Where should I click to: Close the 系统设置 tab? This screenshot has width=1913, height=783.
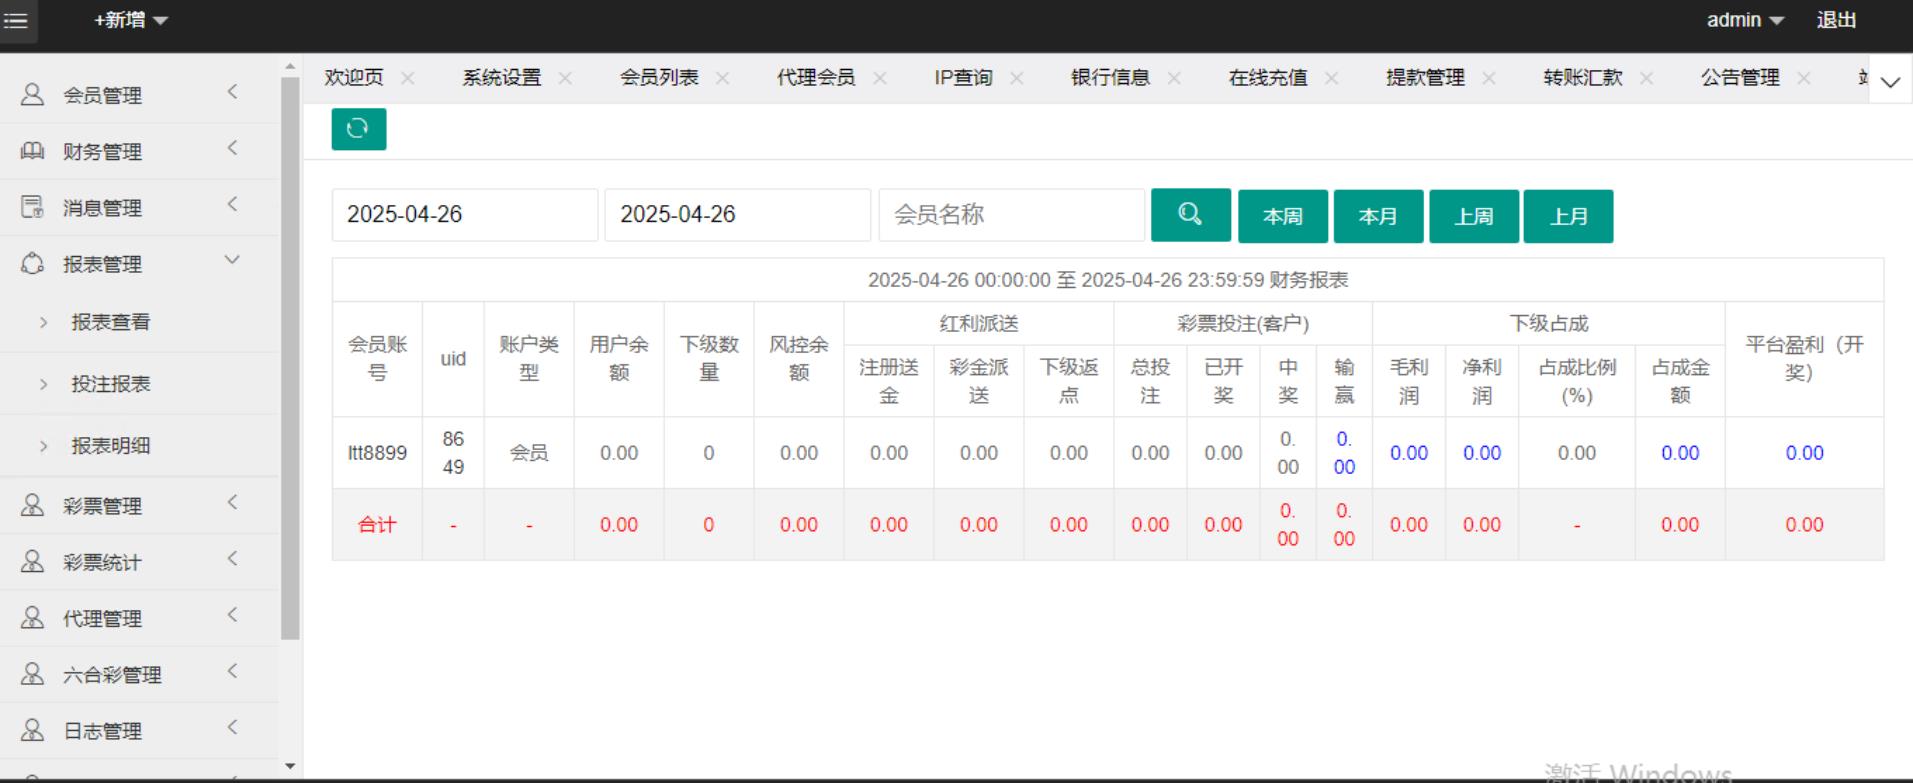coord(565,78)
